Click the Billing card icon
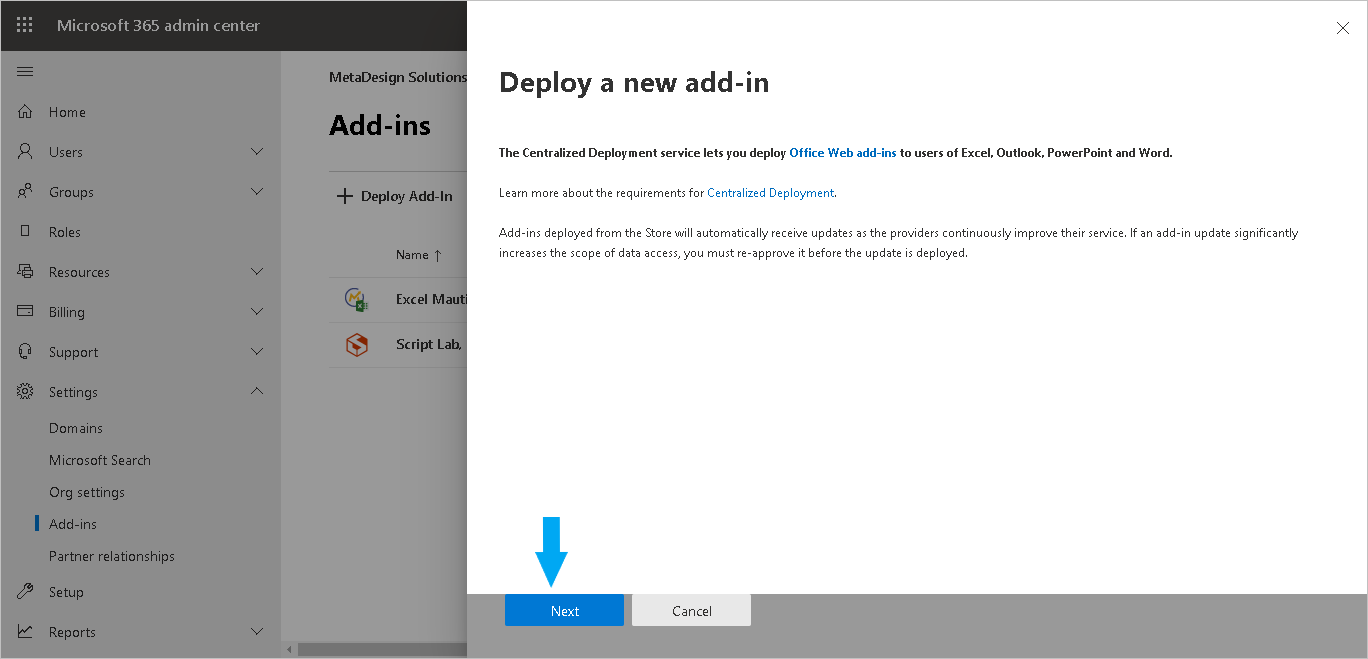 pyautogui.click(x=26, y=312)
